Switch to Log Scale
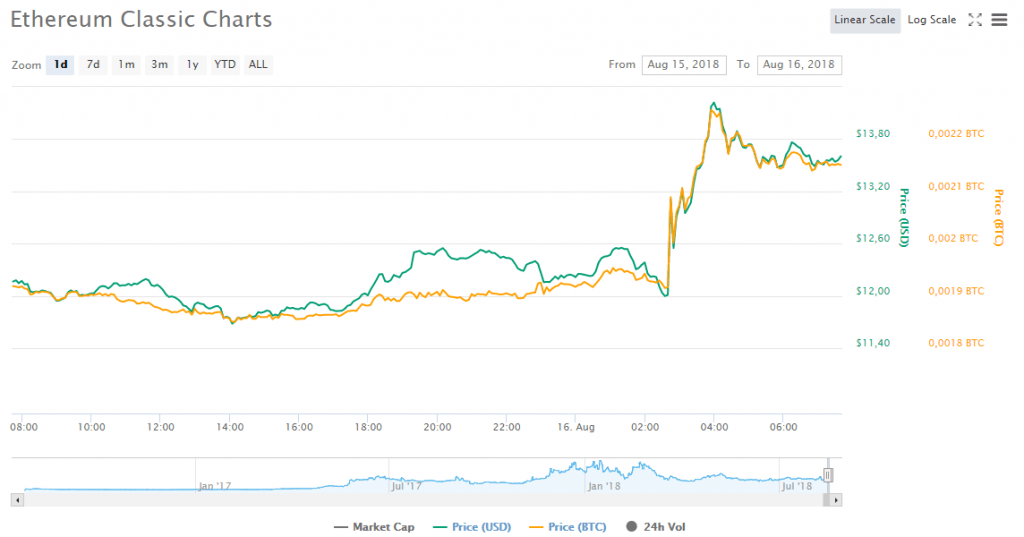This screenshot has width=1024, height=537. tap(931, 20)
